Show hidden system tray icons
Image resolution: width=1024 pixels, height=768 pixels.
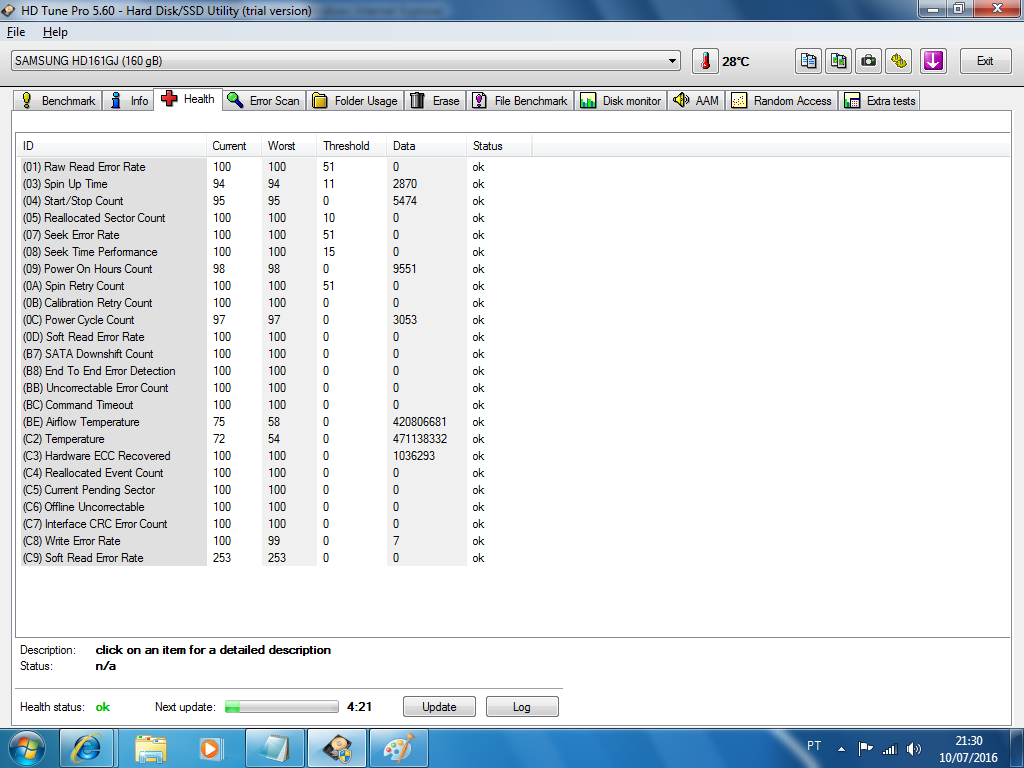[x=842, y=749]
